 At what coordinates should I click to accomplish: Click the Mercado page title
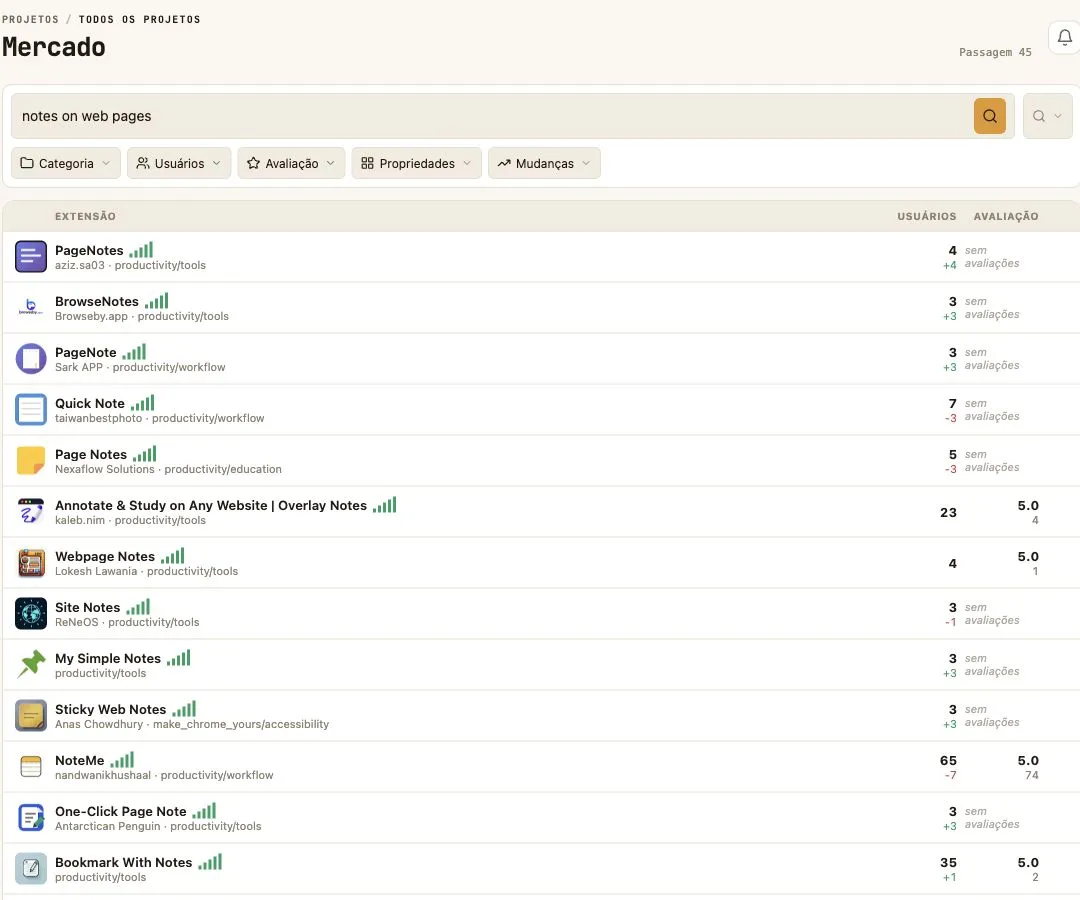(54, 47)
